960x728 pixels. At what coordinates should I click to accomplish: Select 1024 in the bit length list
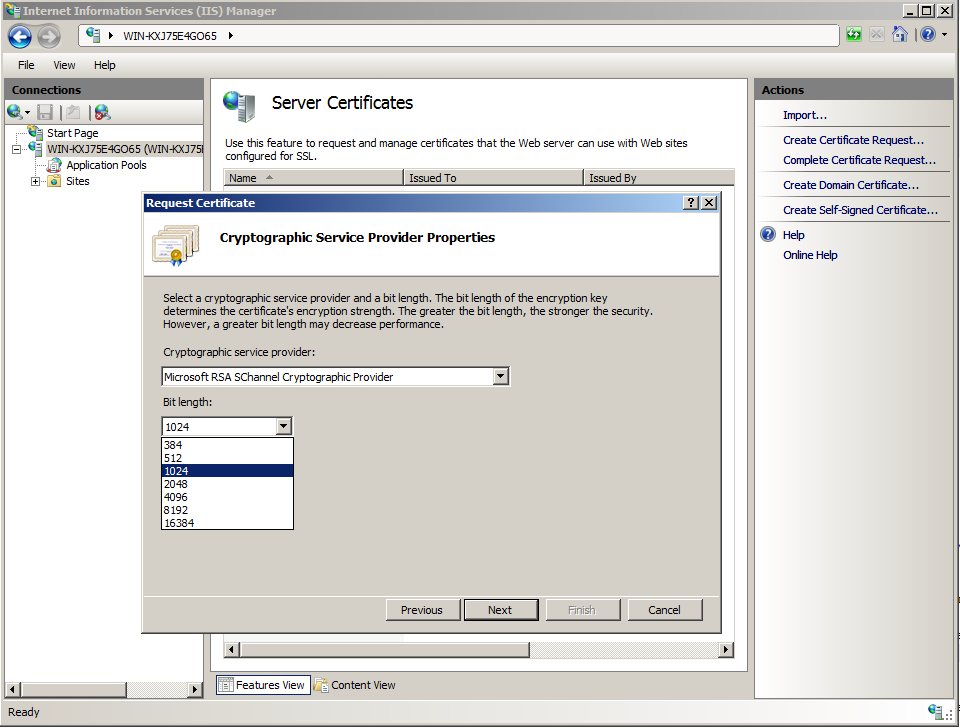coord(227,471)
